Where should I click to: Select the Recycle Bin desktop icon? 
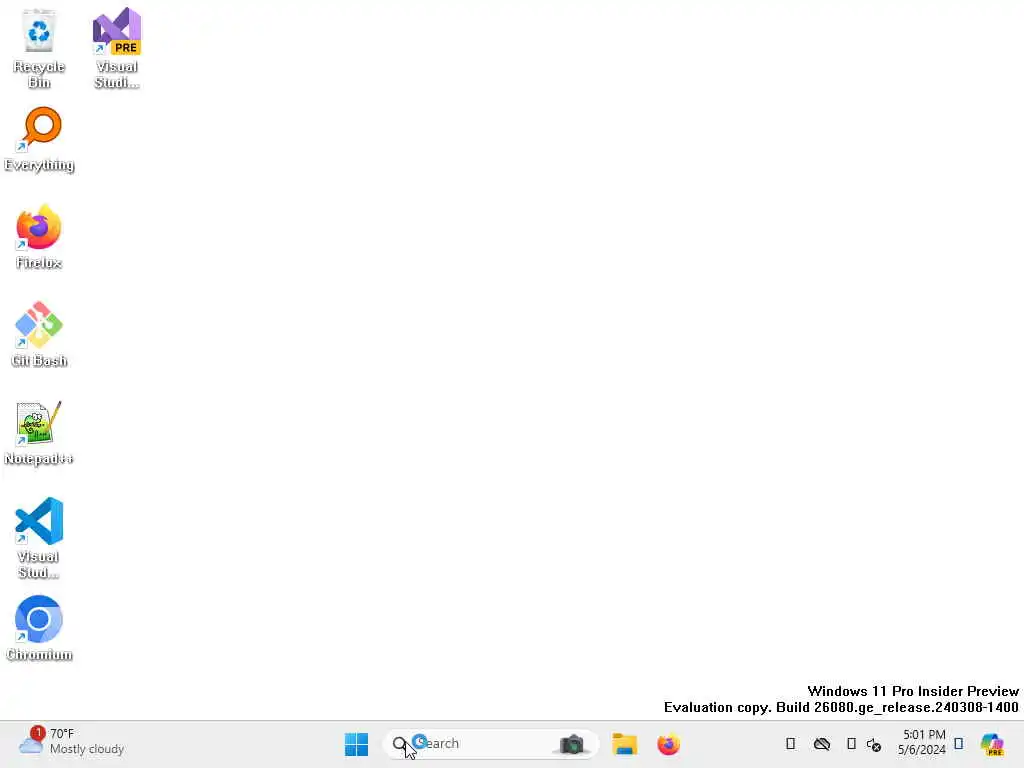[39, 48]
